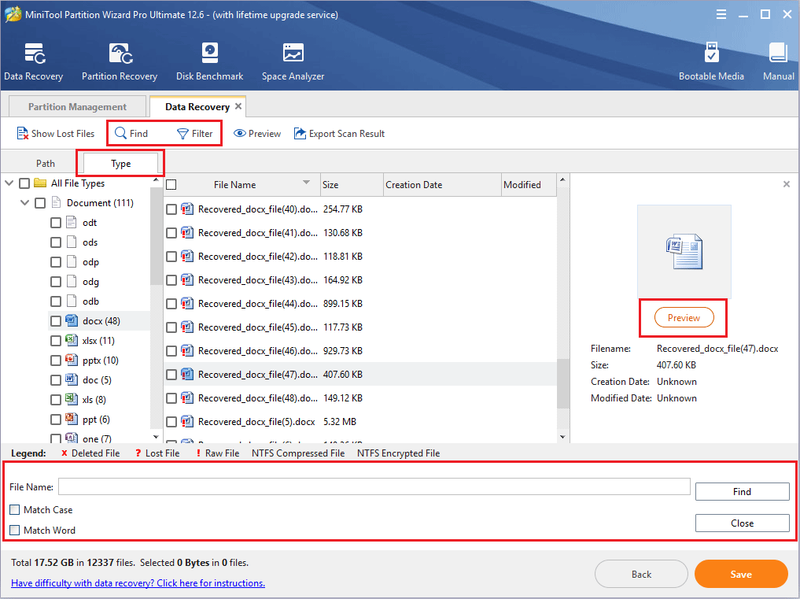The height and width of the screenshot is (599, 800).
Task: Check the docx (48) file type box
Action: 56,321
